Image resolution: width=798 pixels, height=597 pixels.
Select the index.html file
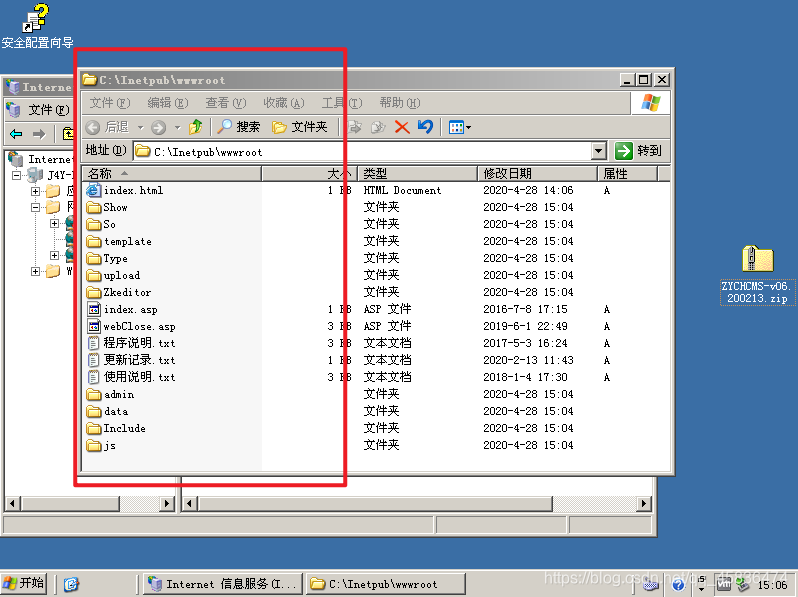pyautogui.click(x=125, y=190)
